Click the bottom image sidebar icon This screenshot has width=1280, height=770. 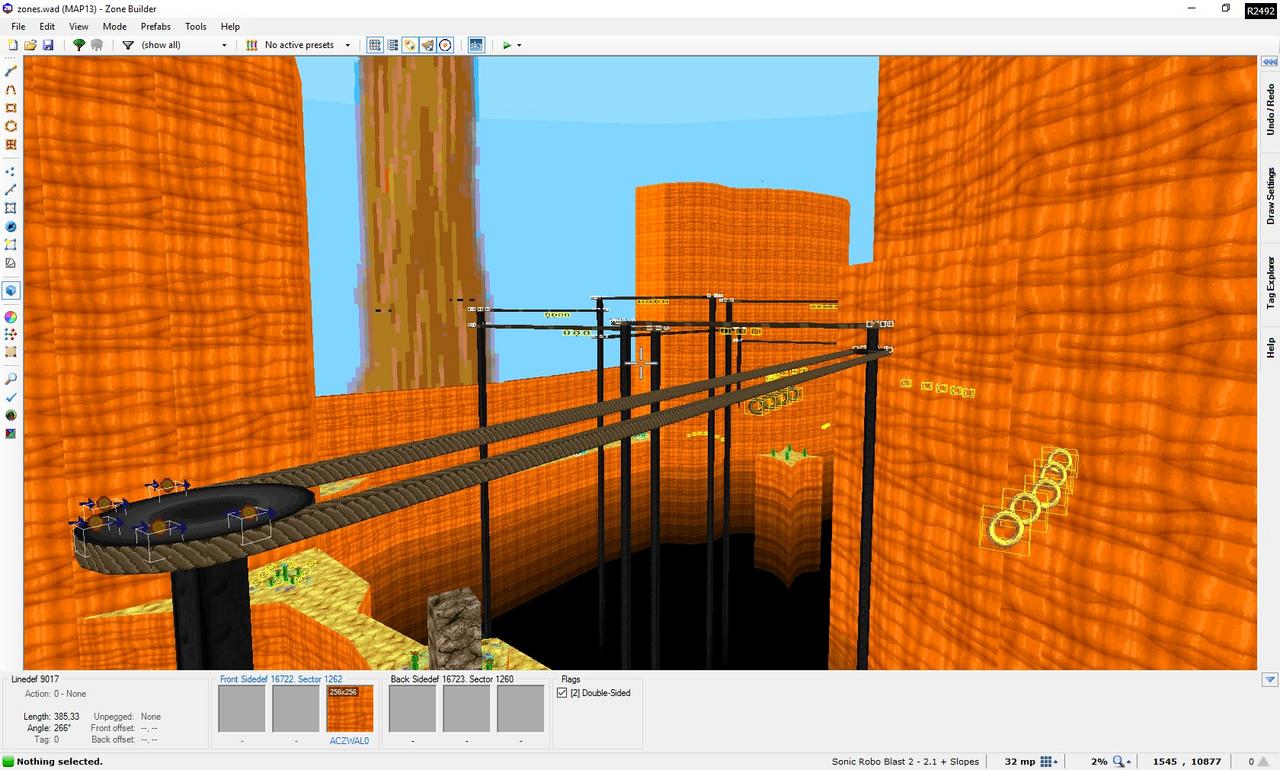click(11, 433)
